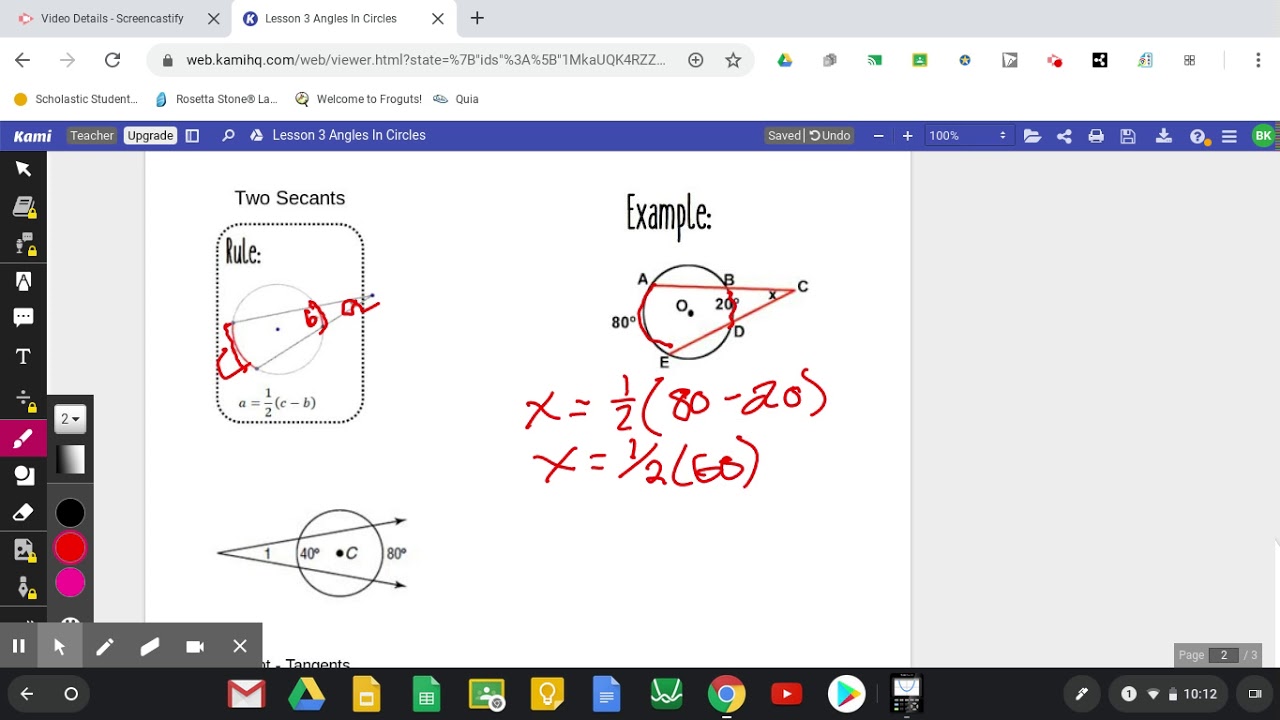Select Screencastify eraser tool
This screenshot has height=720, width=1280.
150,646
